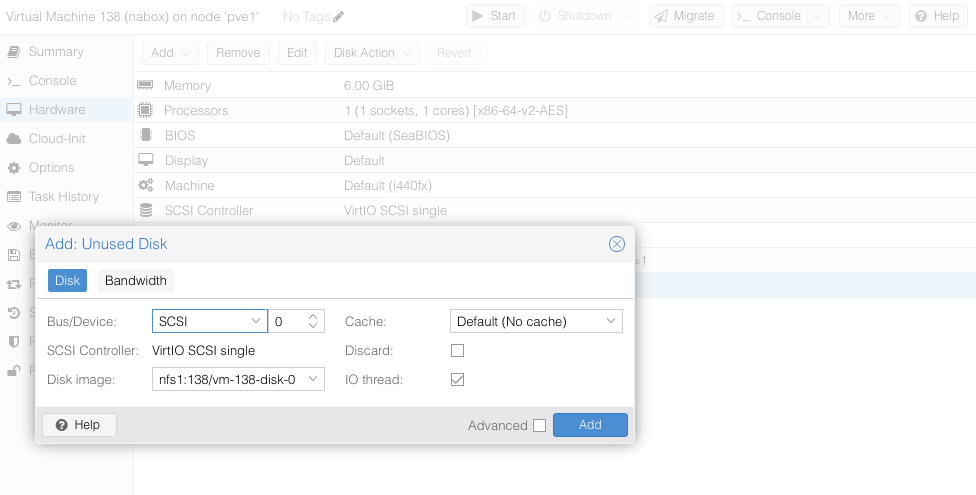Click the top-right Help button
The image size is (976, 495).
(x=938, y=16)
